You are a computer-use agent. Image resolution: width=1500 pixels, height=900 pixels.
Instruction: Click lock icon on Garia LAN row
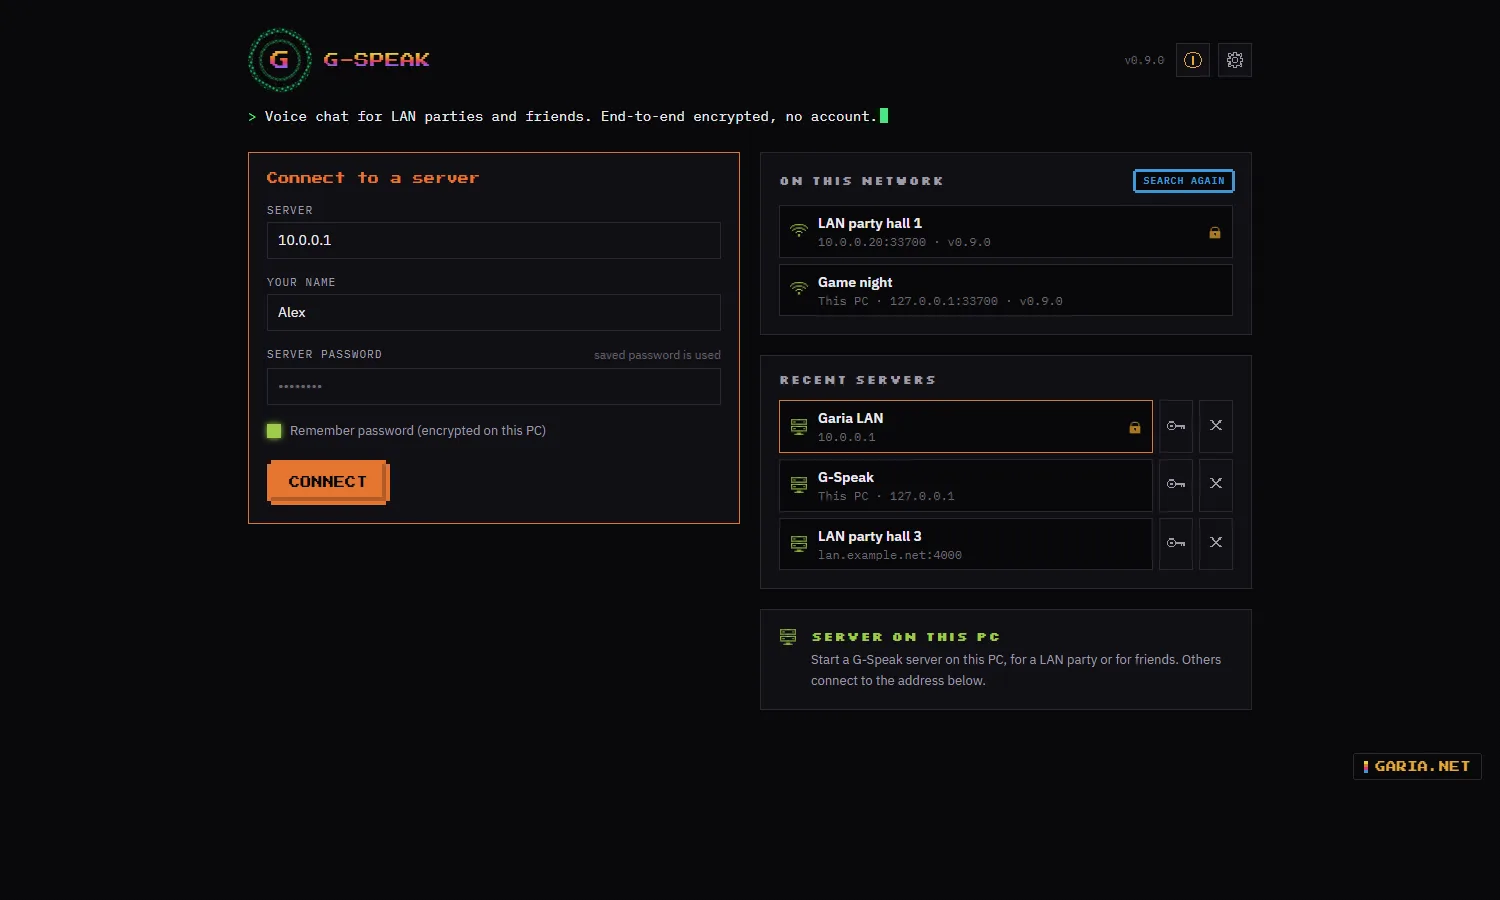[x=1135, y=428]
